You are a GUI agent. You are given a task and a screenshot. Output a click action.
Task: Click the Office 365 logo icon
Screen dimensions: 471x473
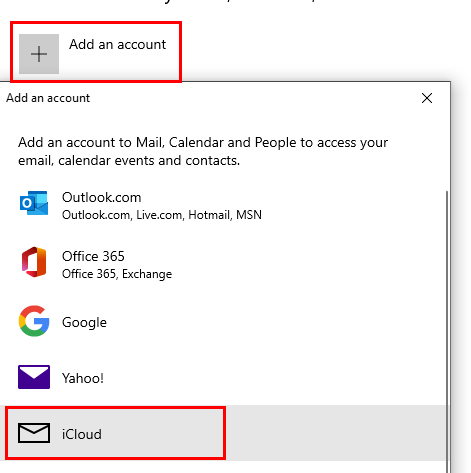[34, 262]
